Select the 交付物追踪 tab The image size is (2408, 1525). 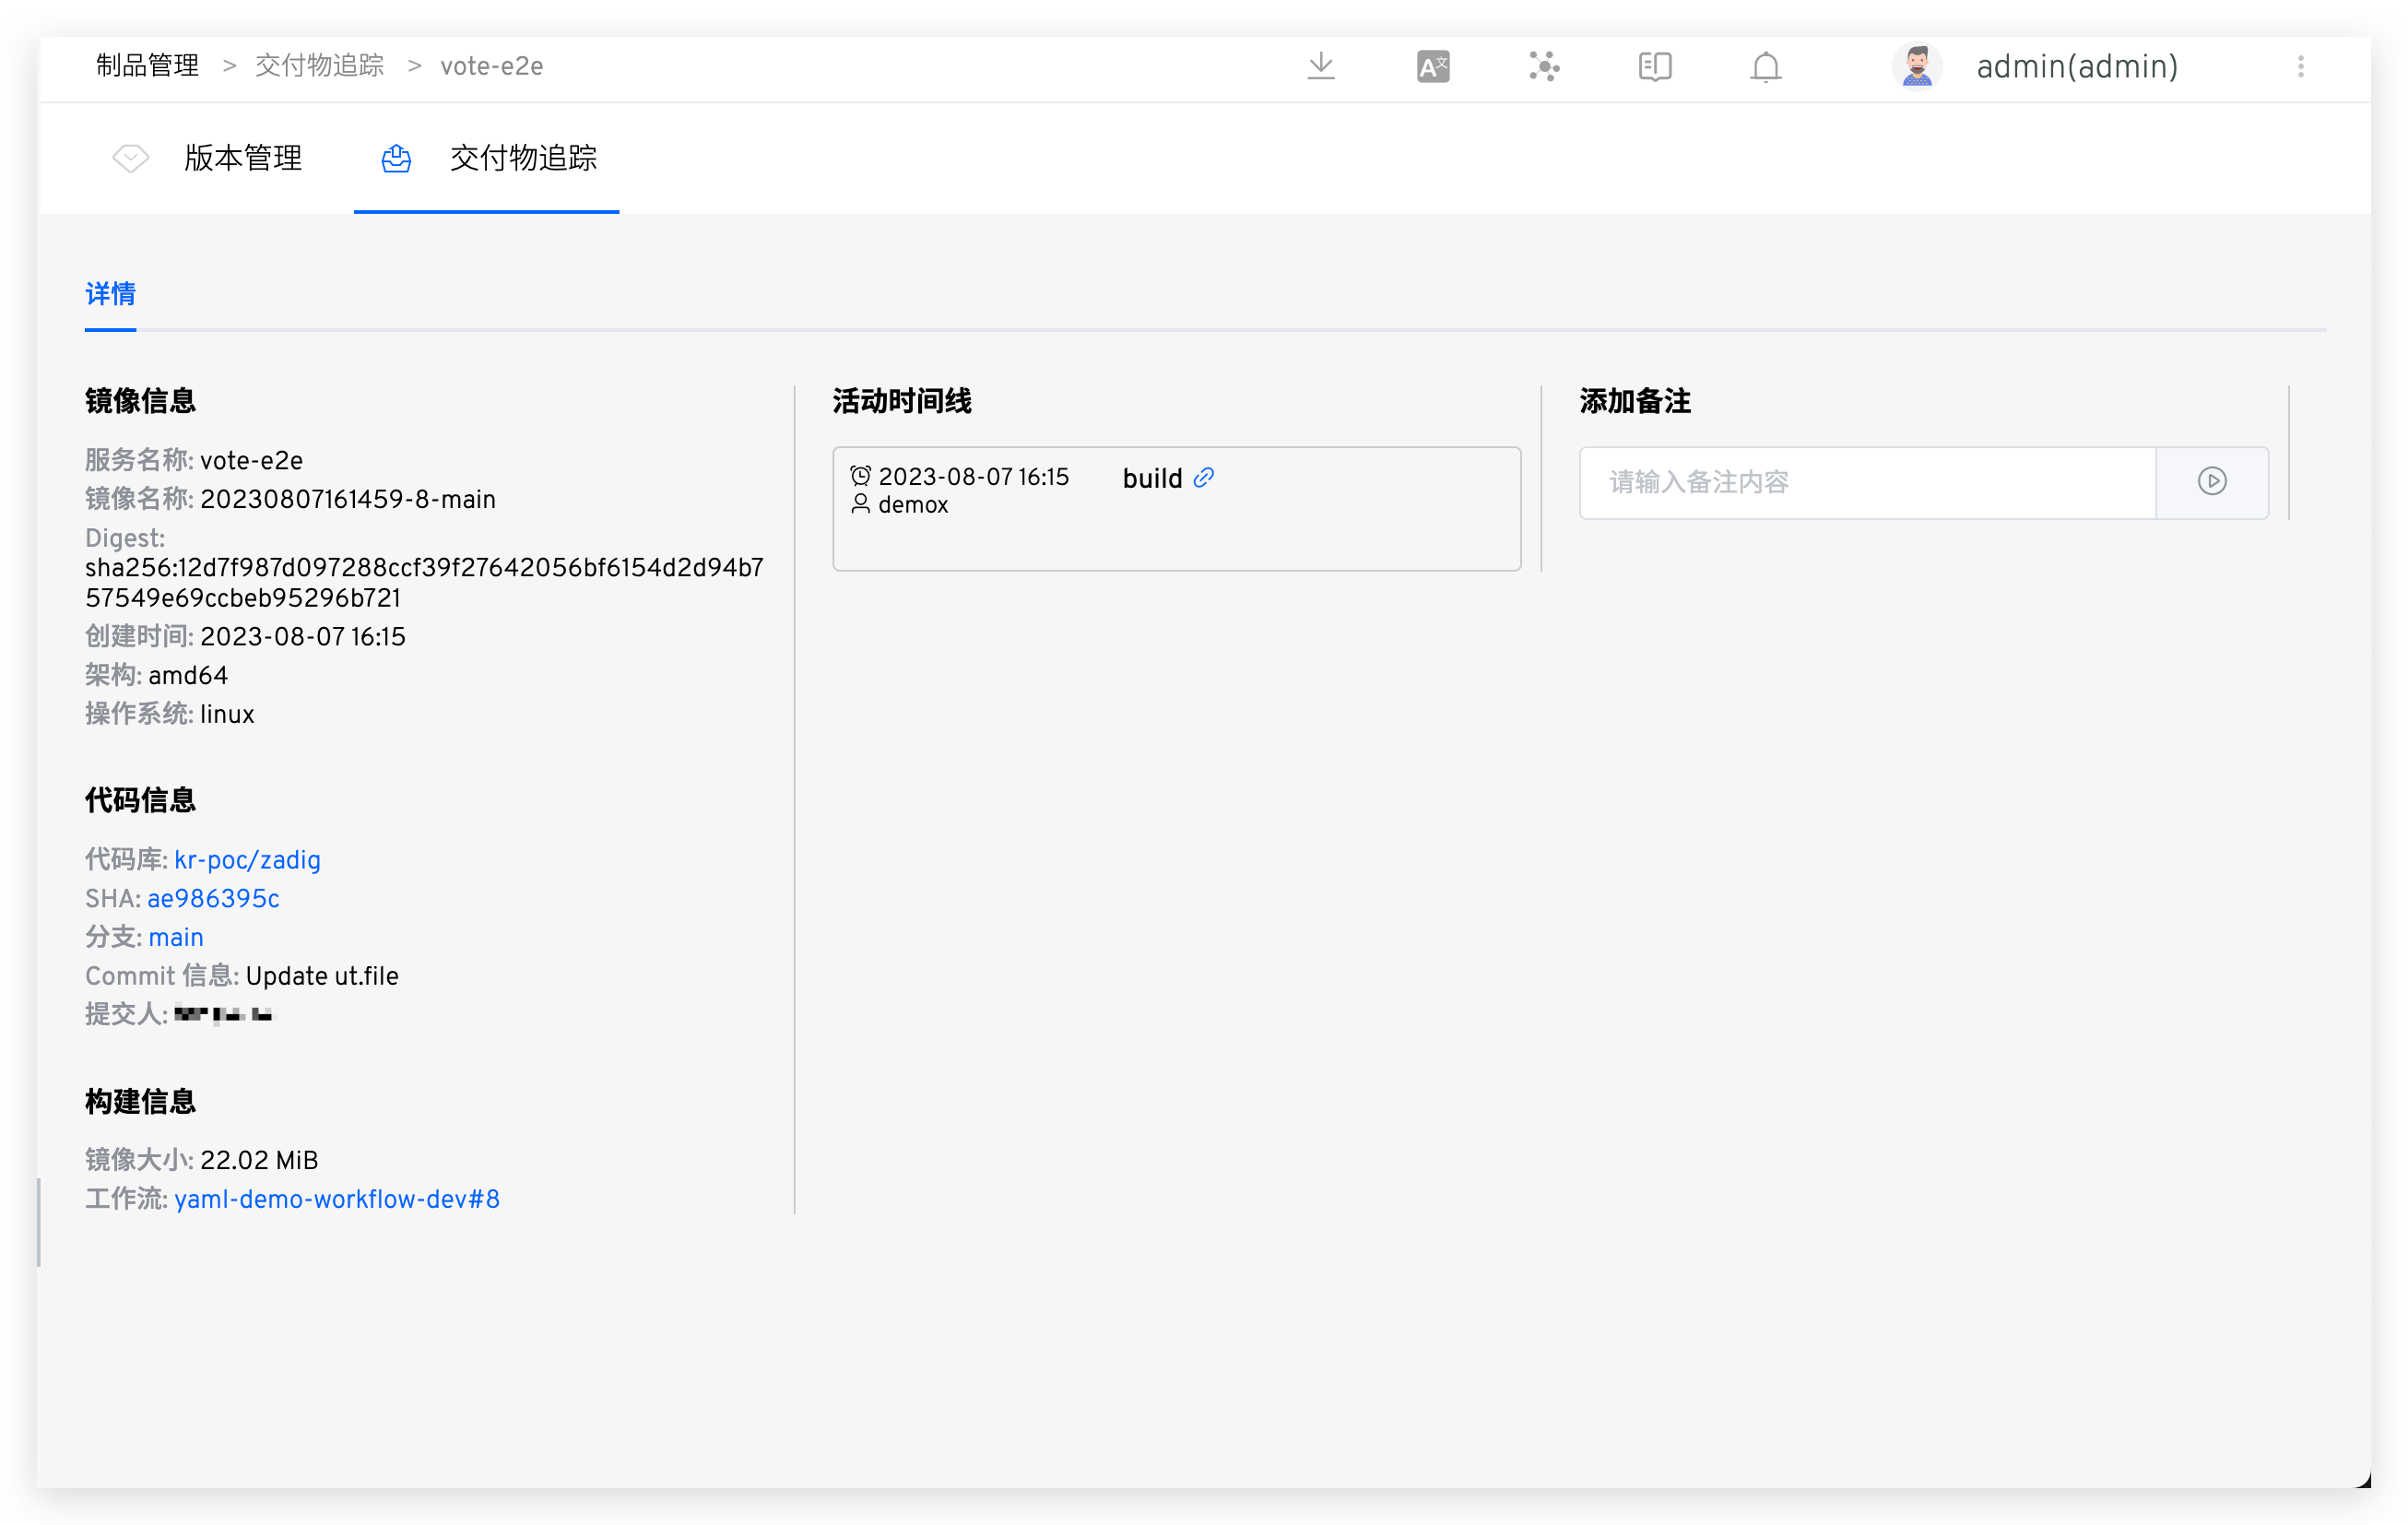(522, 158)
